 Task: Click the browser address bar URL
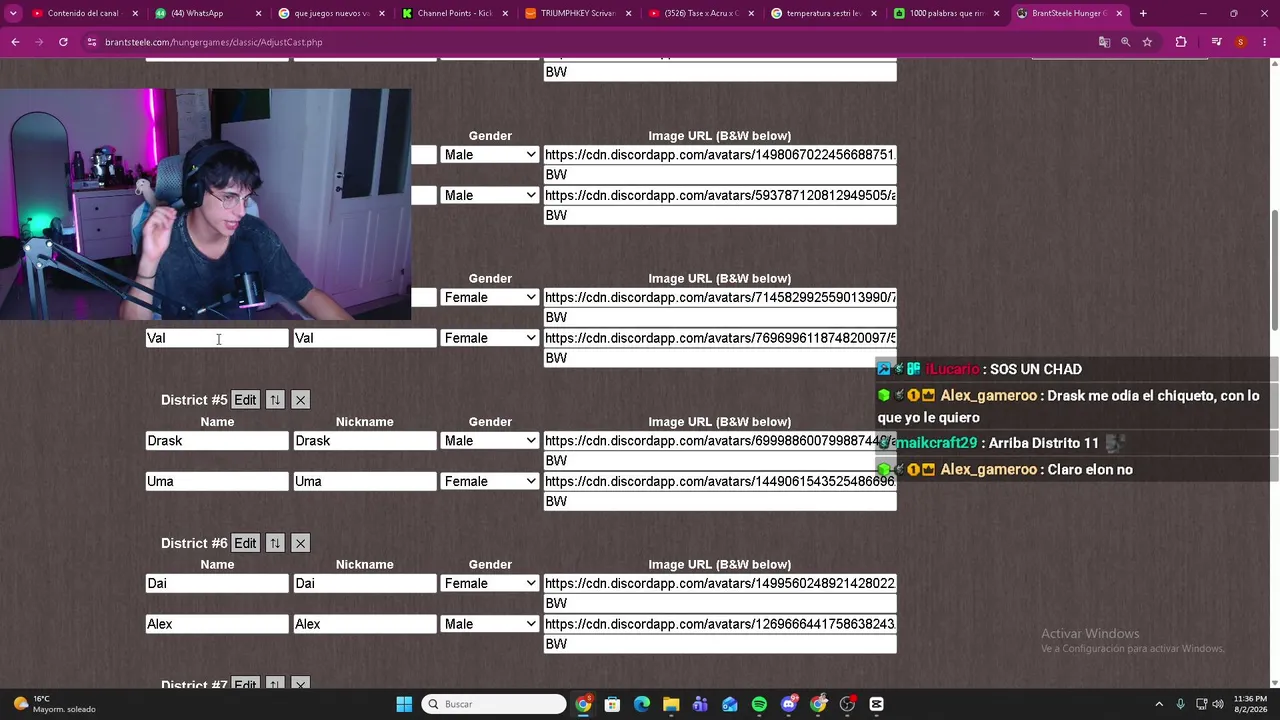click(213, 42)
